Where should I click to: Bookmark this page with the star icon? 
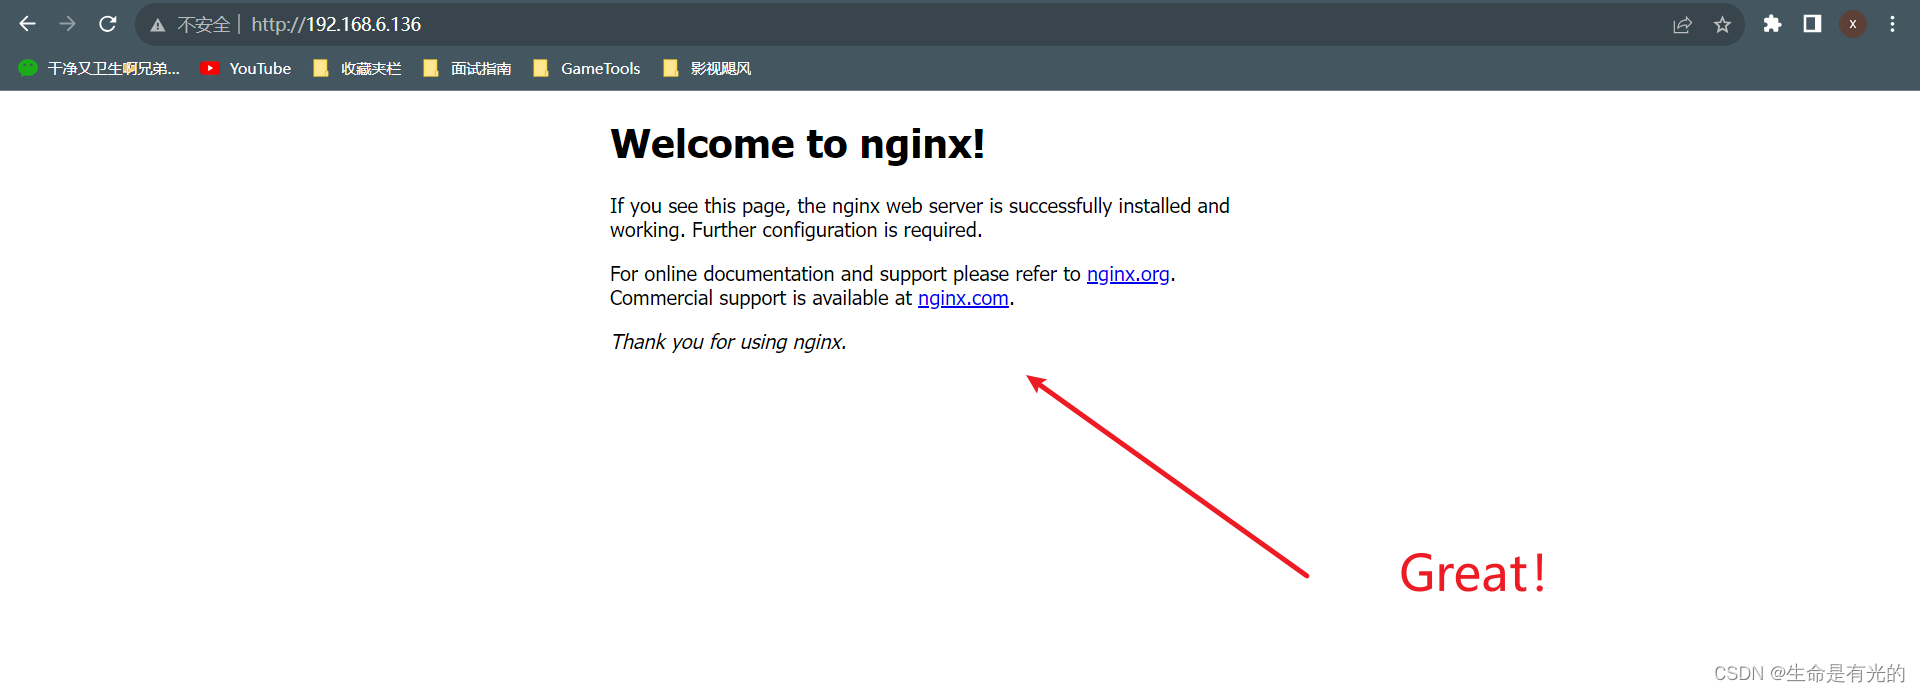tap(1722, 25)
